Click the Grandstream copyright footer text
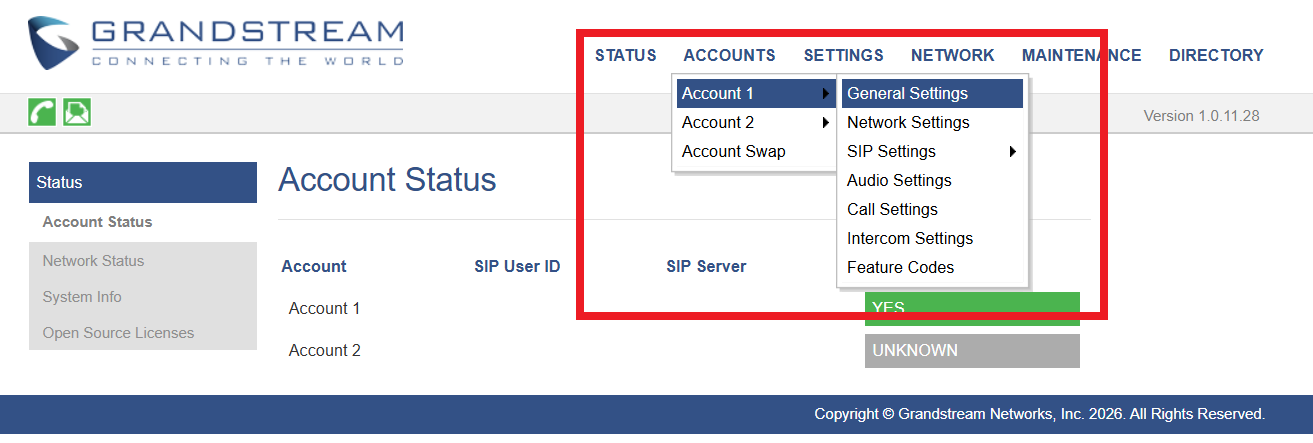This screenshot has height=443, width=1313. pyautogui.click(x=1040, y=413)
